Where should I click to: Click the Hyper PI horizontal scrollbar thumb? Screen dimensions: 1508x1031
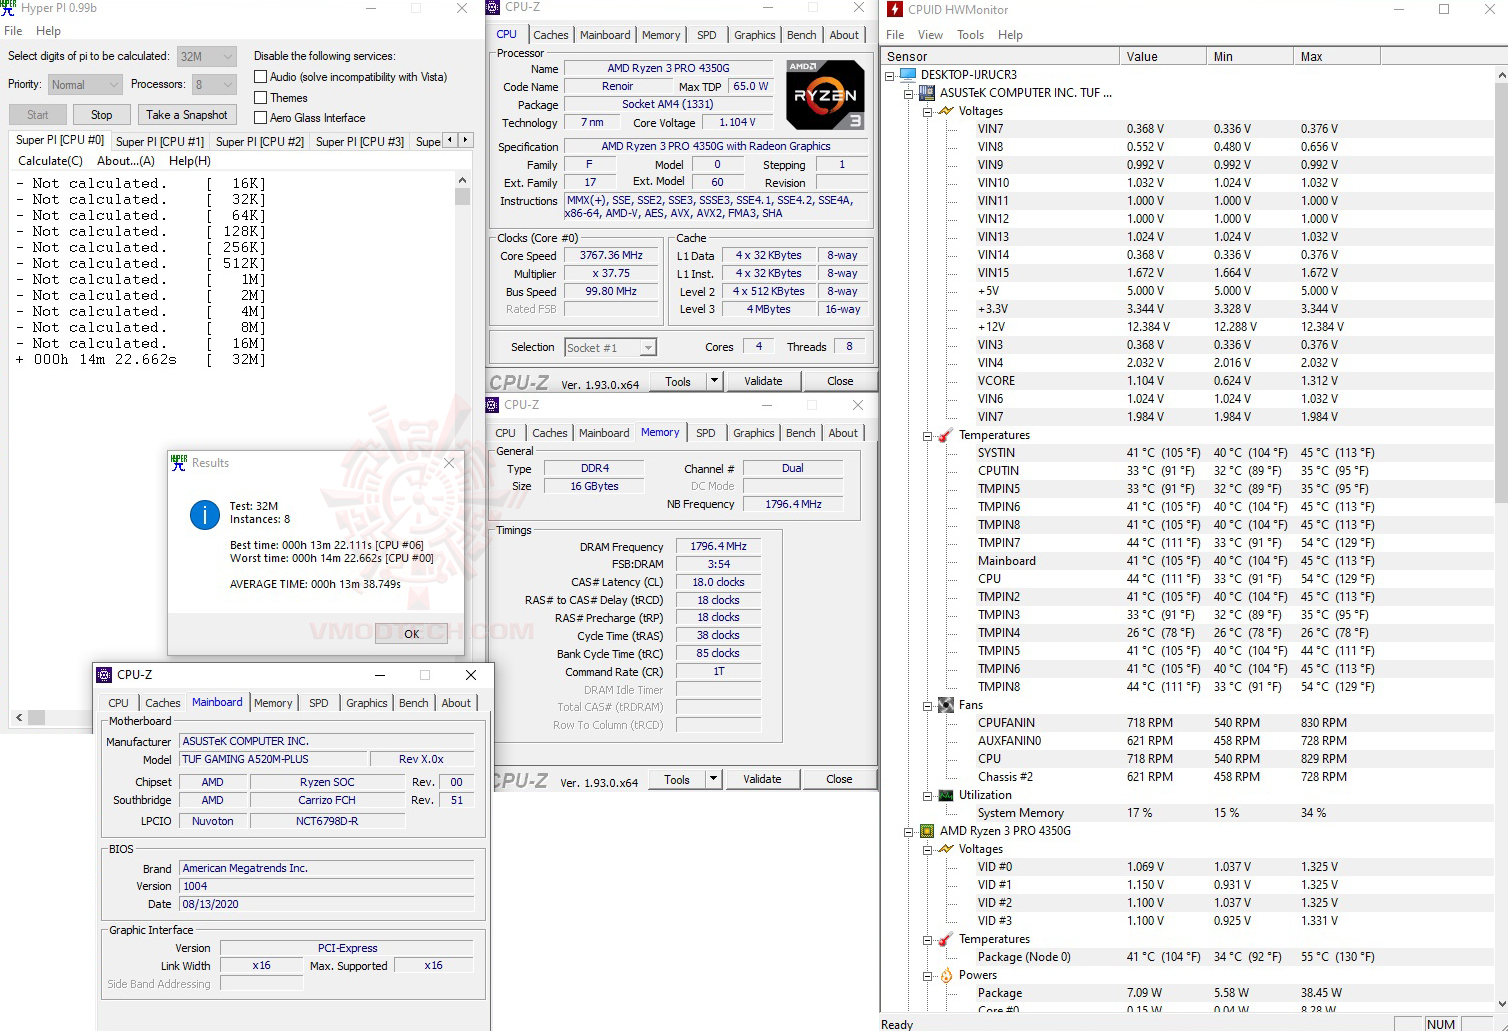36,717
